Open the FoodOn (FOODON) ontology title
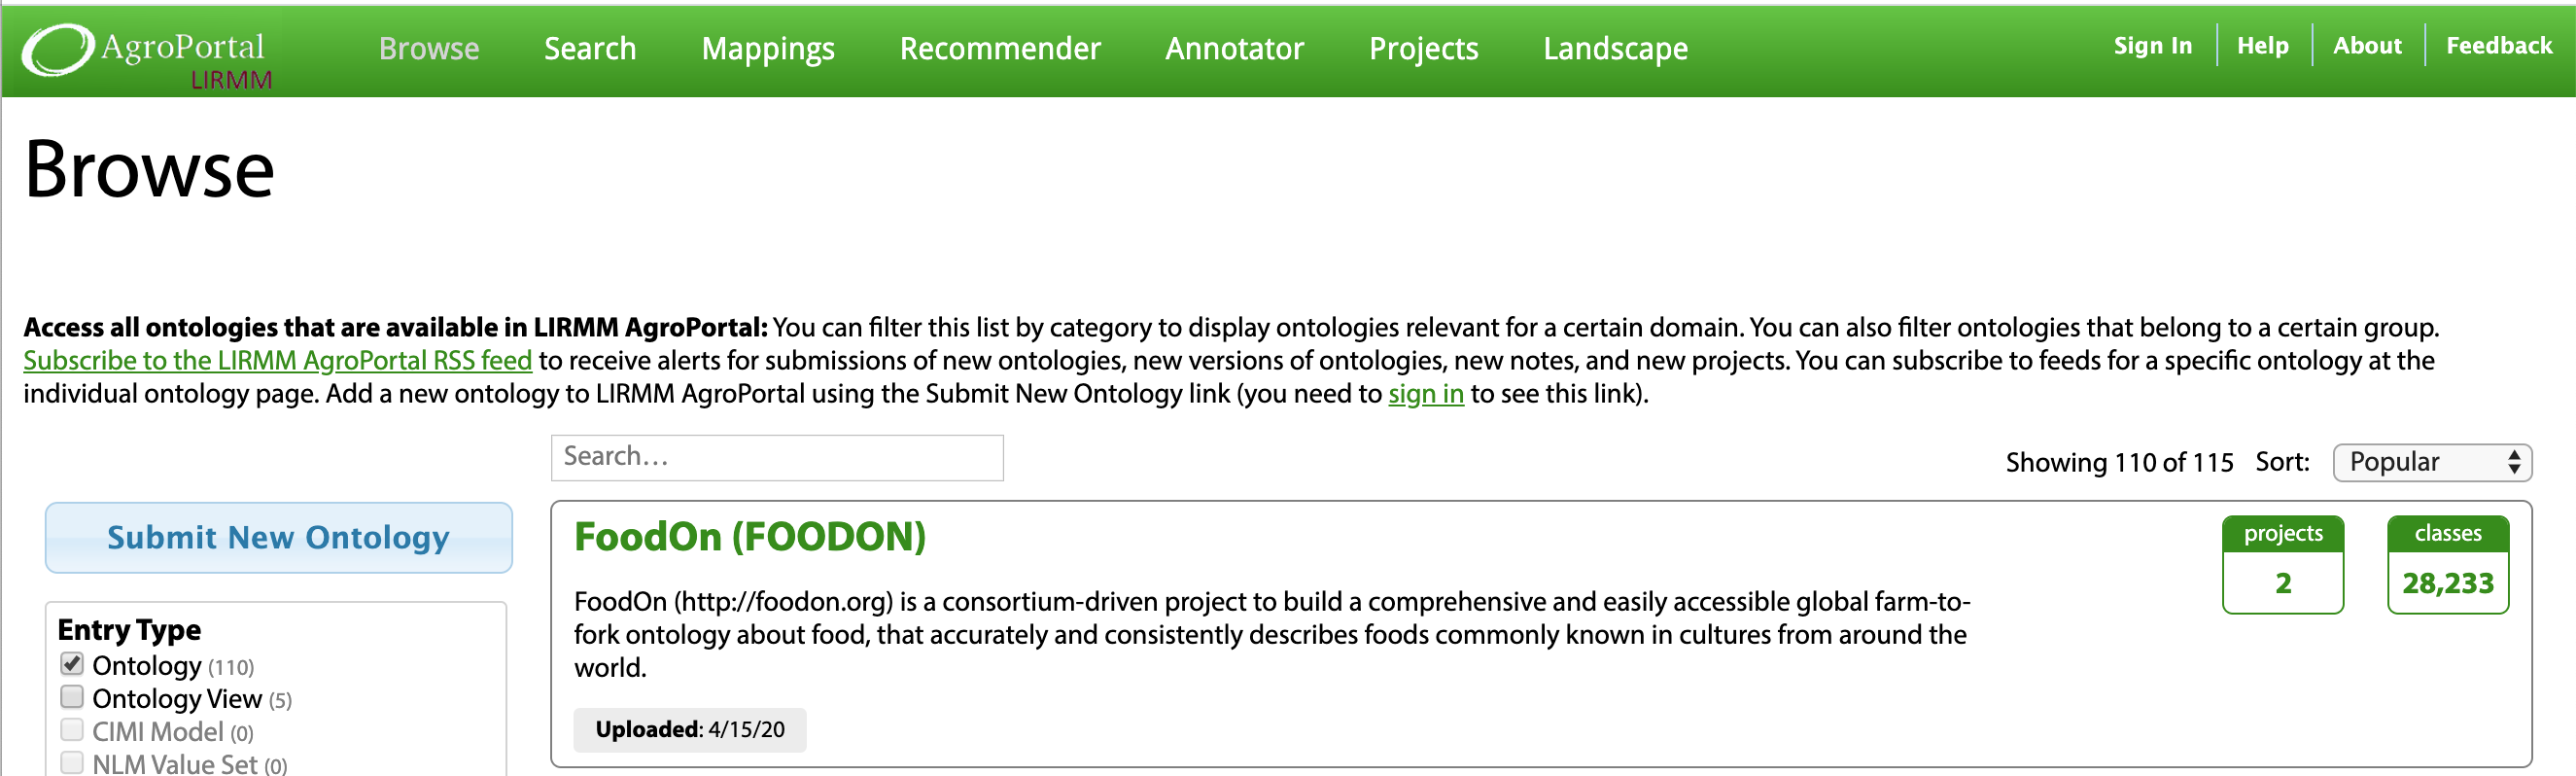 [749, 537]
